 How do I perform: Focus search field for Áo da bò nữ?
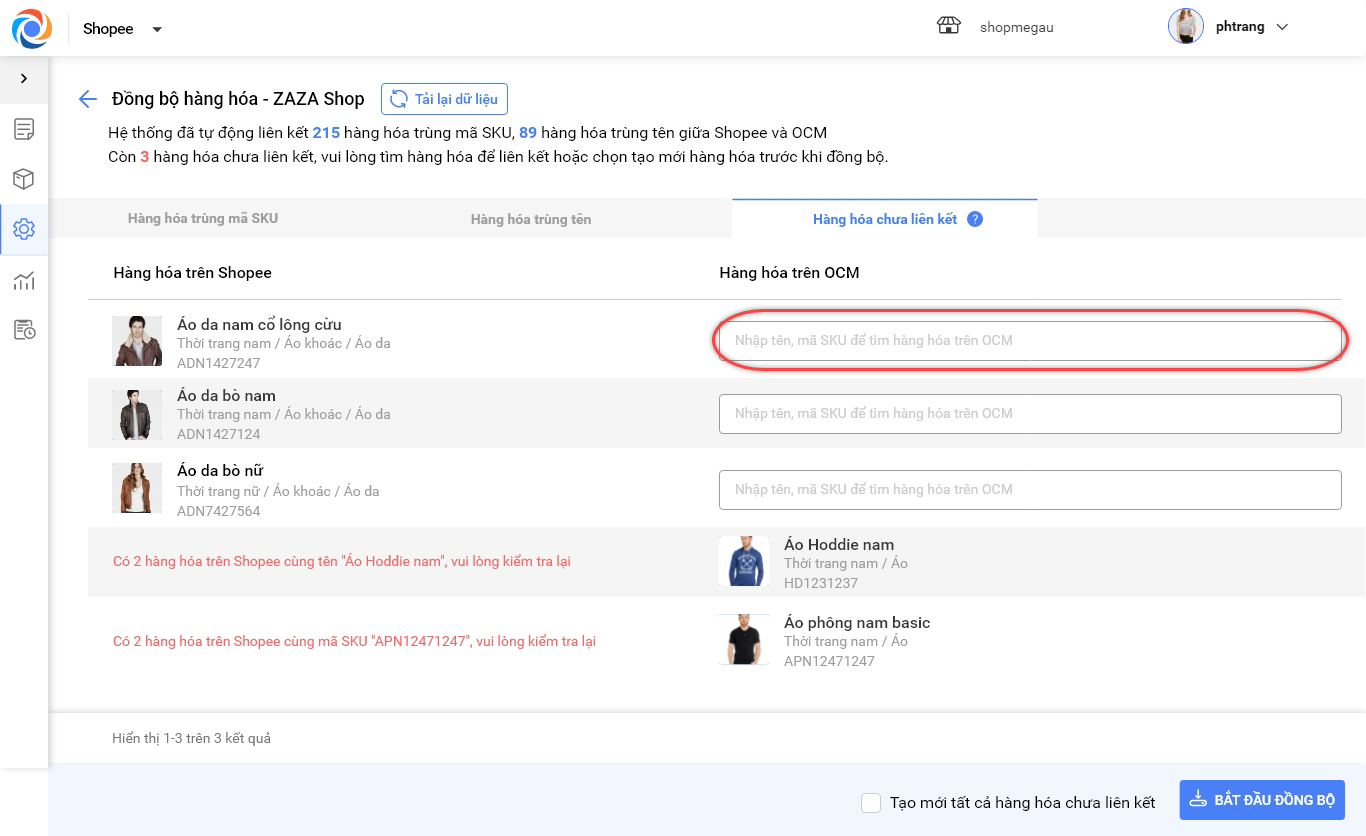[x=1030, y=490]
